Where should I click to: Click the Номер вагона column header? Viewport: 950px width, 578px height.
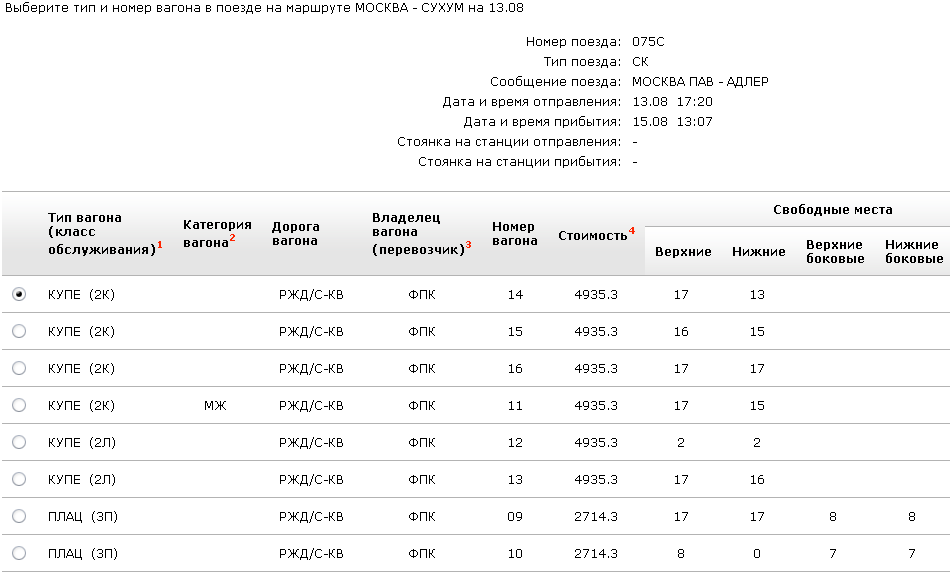pyautogui.click(x=513, y=233)
